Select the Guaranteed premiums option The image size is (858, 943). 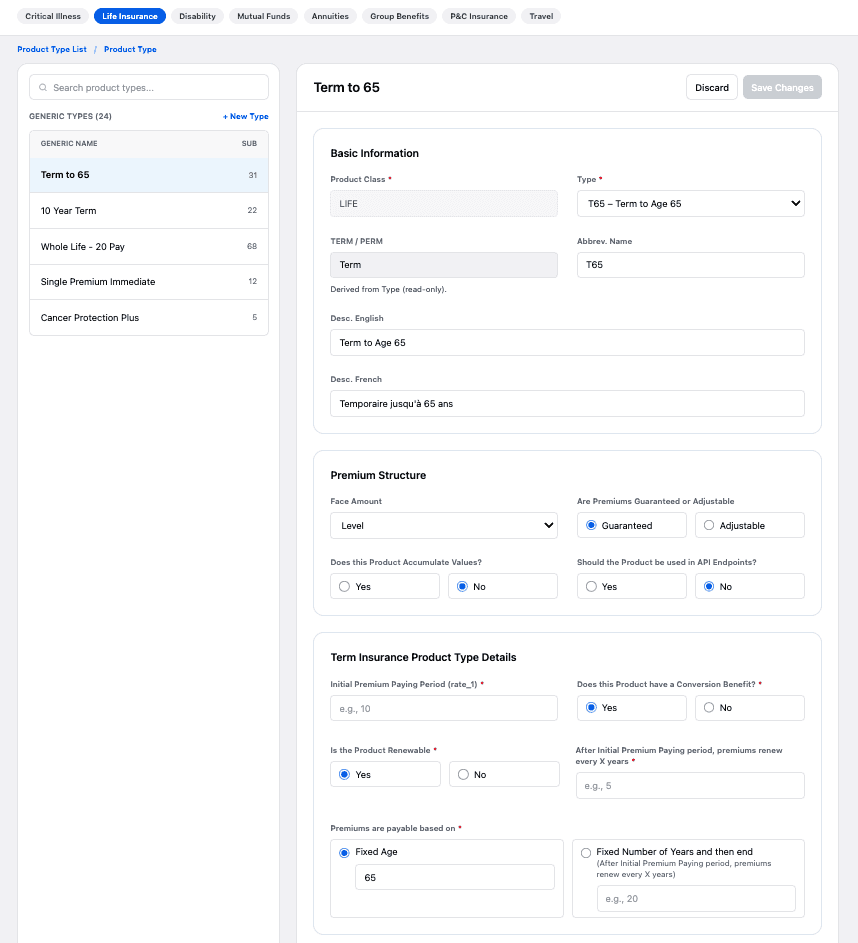click(592, 525)
